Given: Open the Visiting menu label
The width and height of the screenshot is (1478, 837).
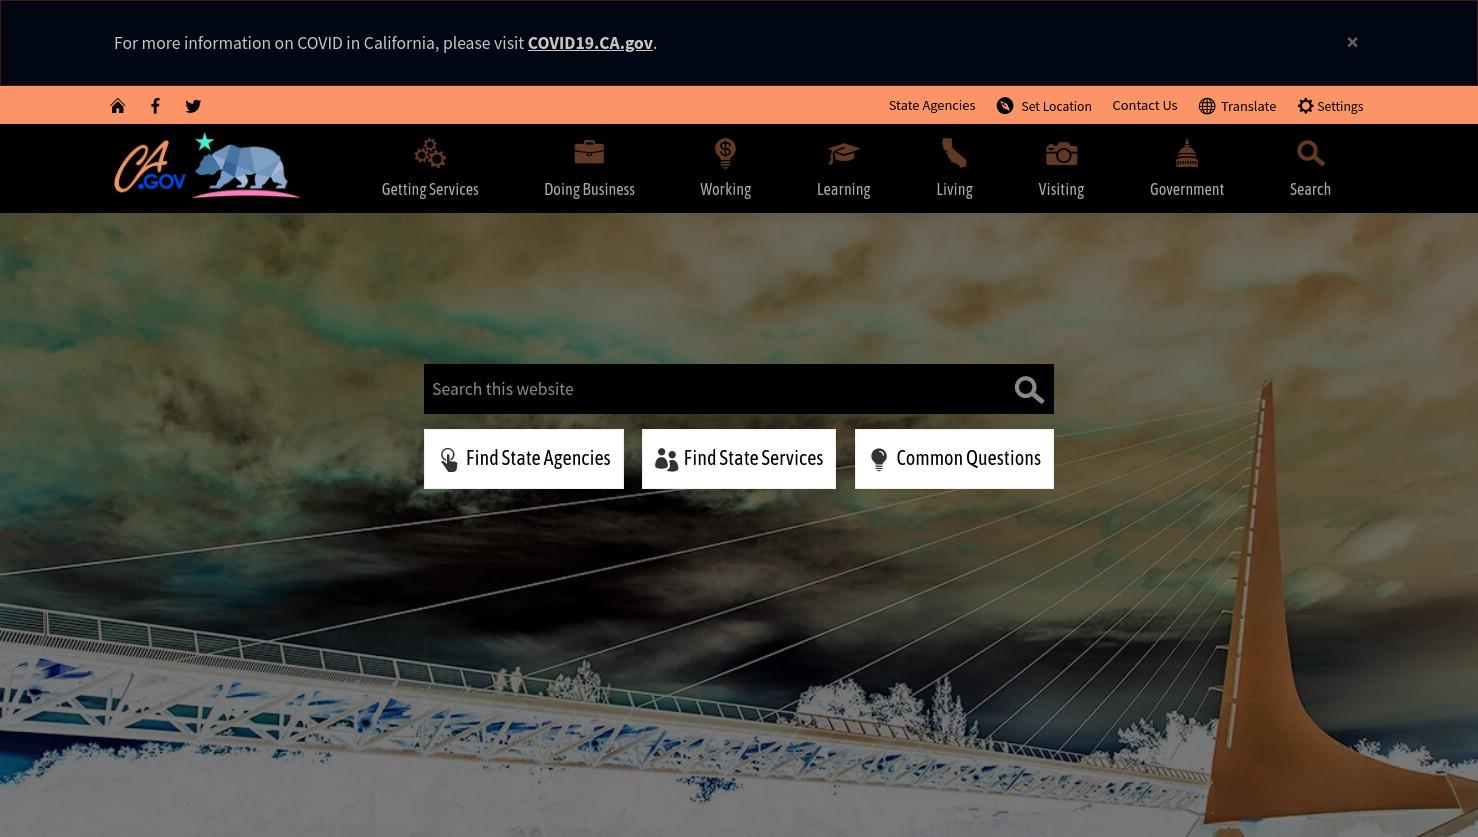Looking at the screenshot, I should coord(1061,189).
